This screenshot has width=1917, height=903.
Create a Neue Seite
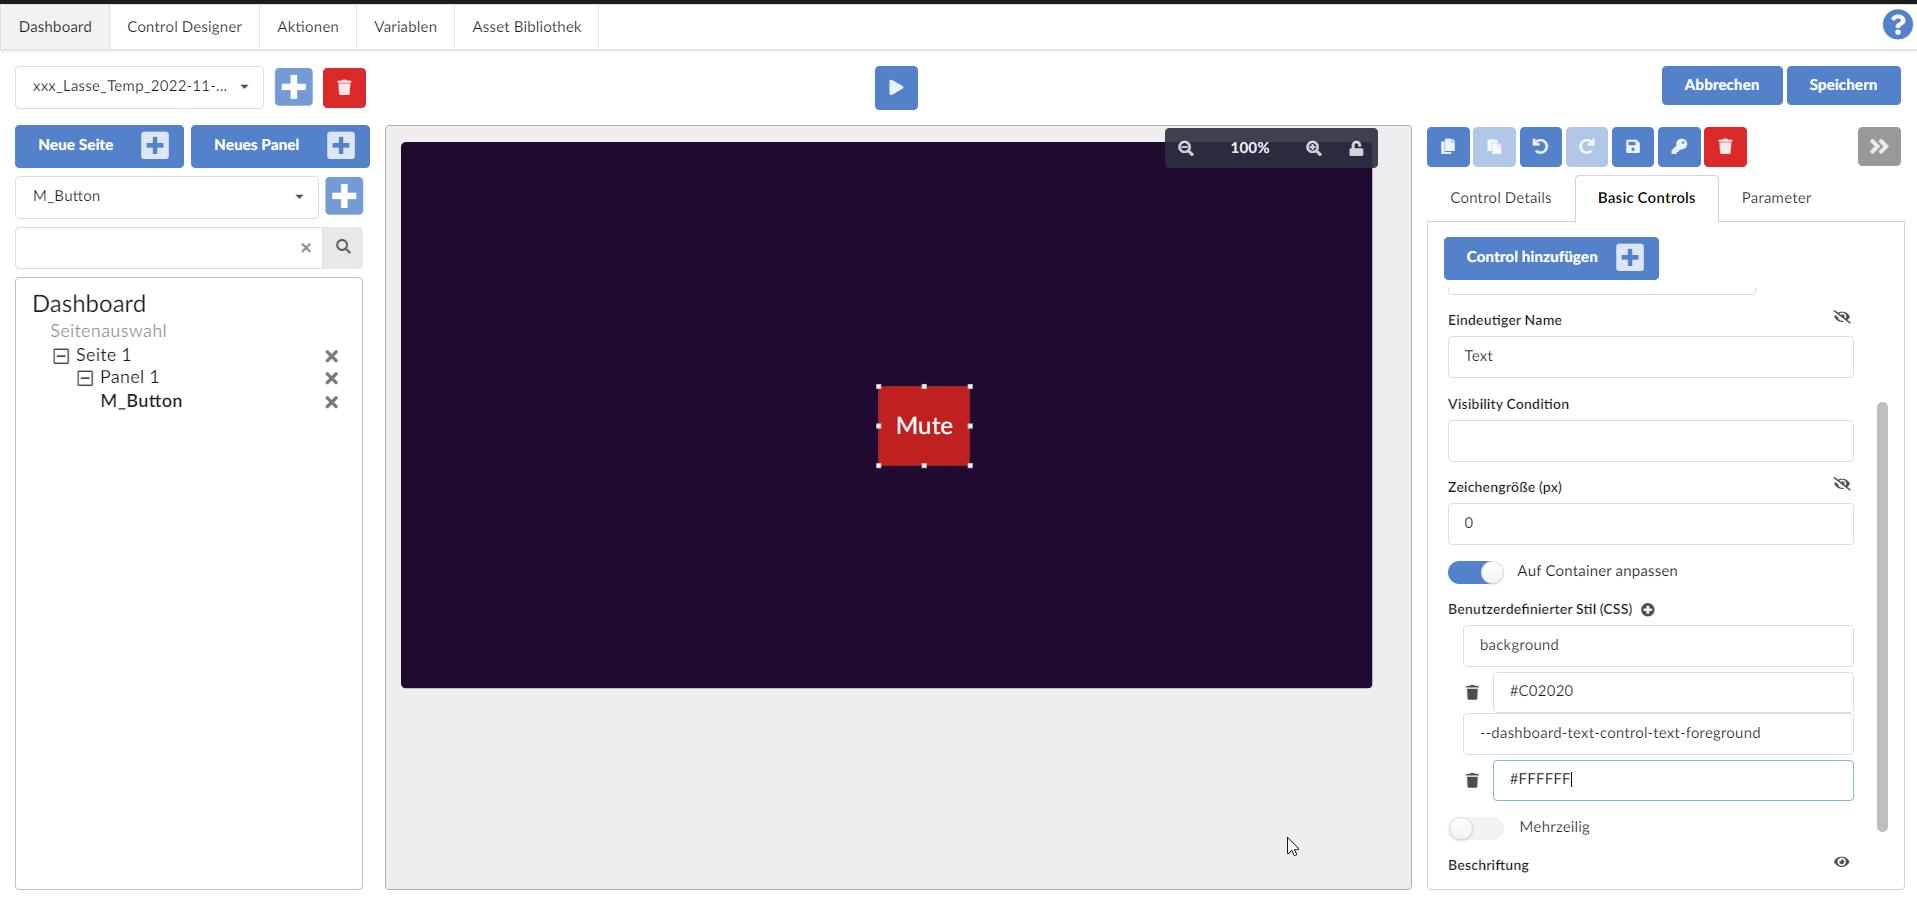tap(99, 146)
